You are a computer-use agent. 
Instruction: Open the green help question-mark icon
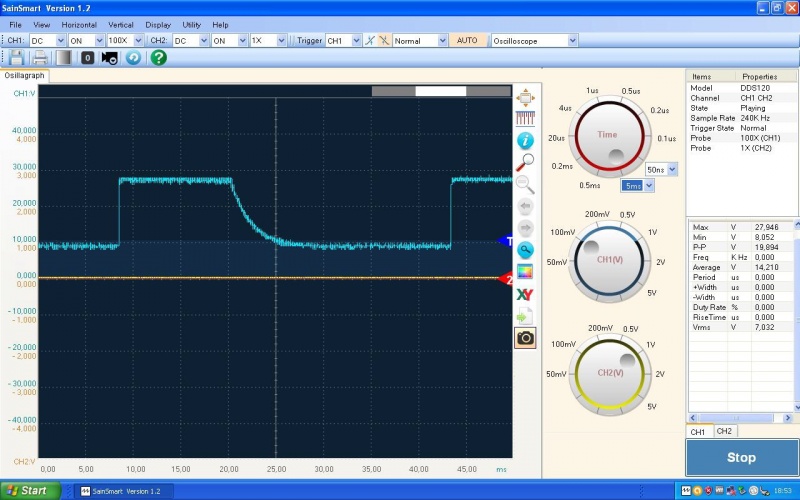[158, 58]
